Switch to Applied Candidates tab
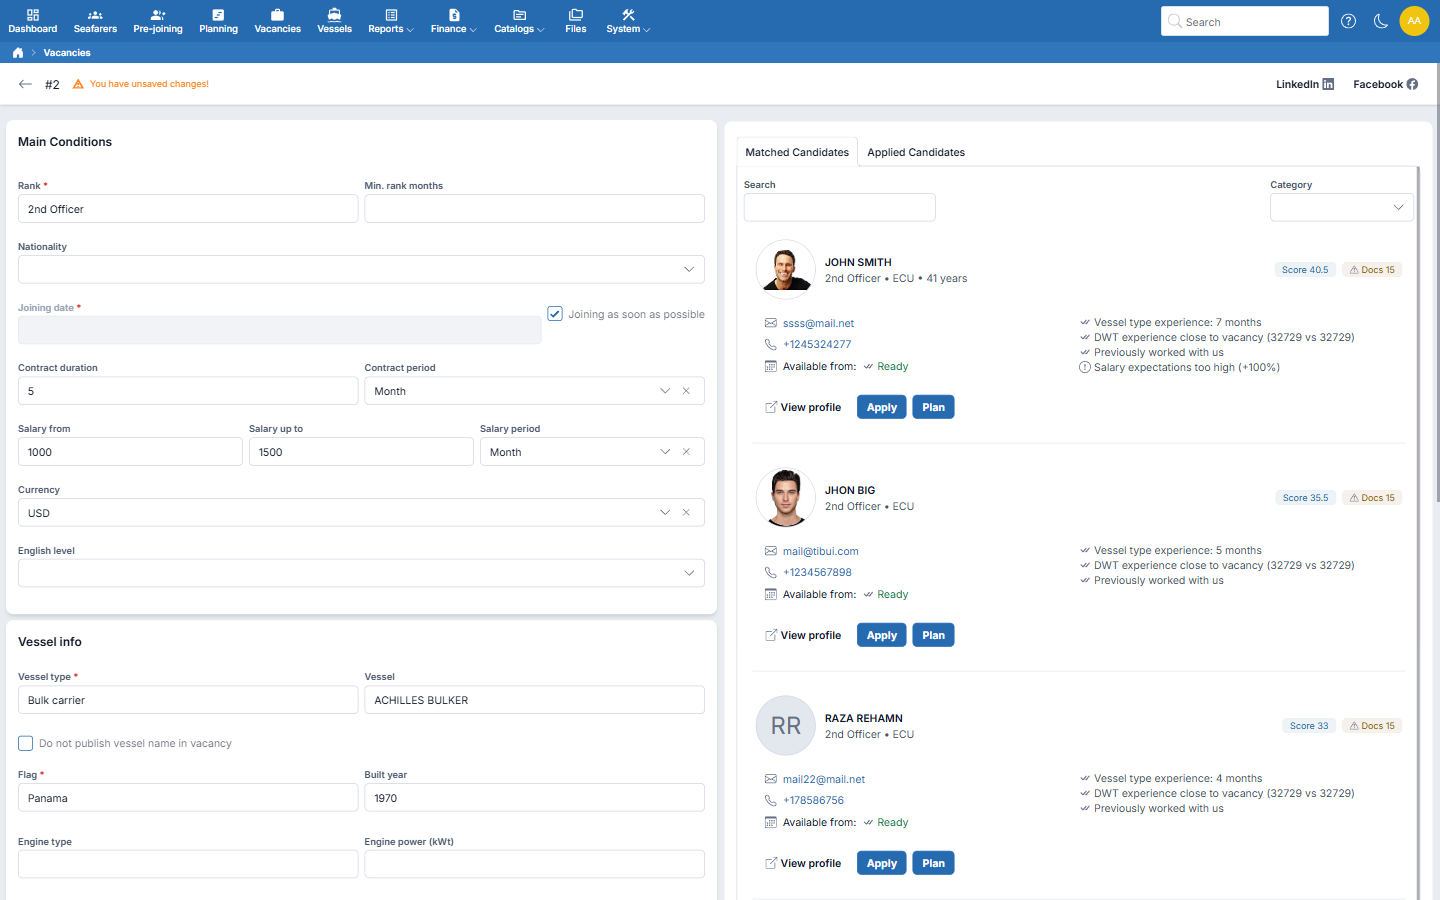Image resolution: width=1440 pixels, height=900 pixels. tap(916, 152)
